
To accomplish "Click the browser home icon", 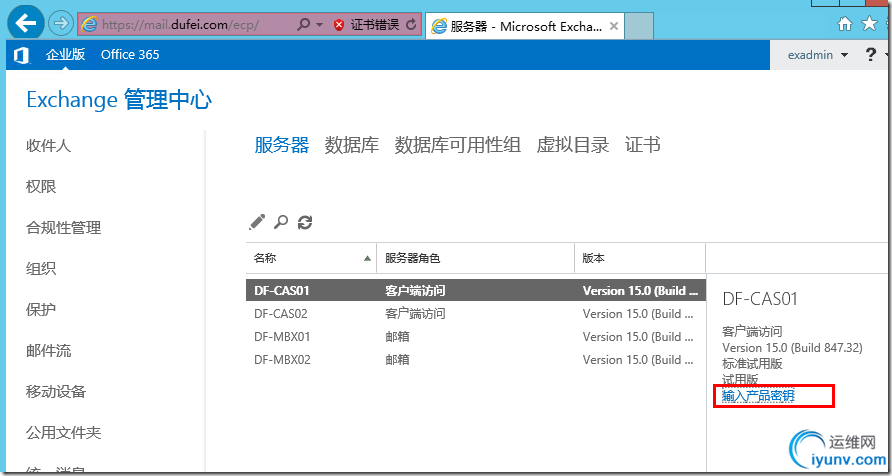I will [x=845, y=23].
